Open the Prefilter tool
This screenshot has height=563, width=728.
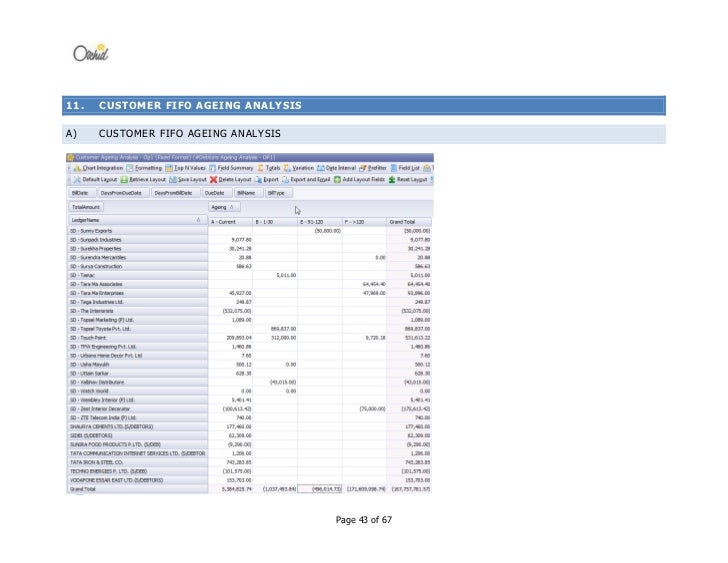point(373,168)
